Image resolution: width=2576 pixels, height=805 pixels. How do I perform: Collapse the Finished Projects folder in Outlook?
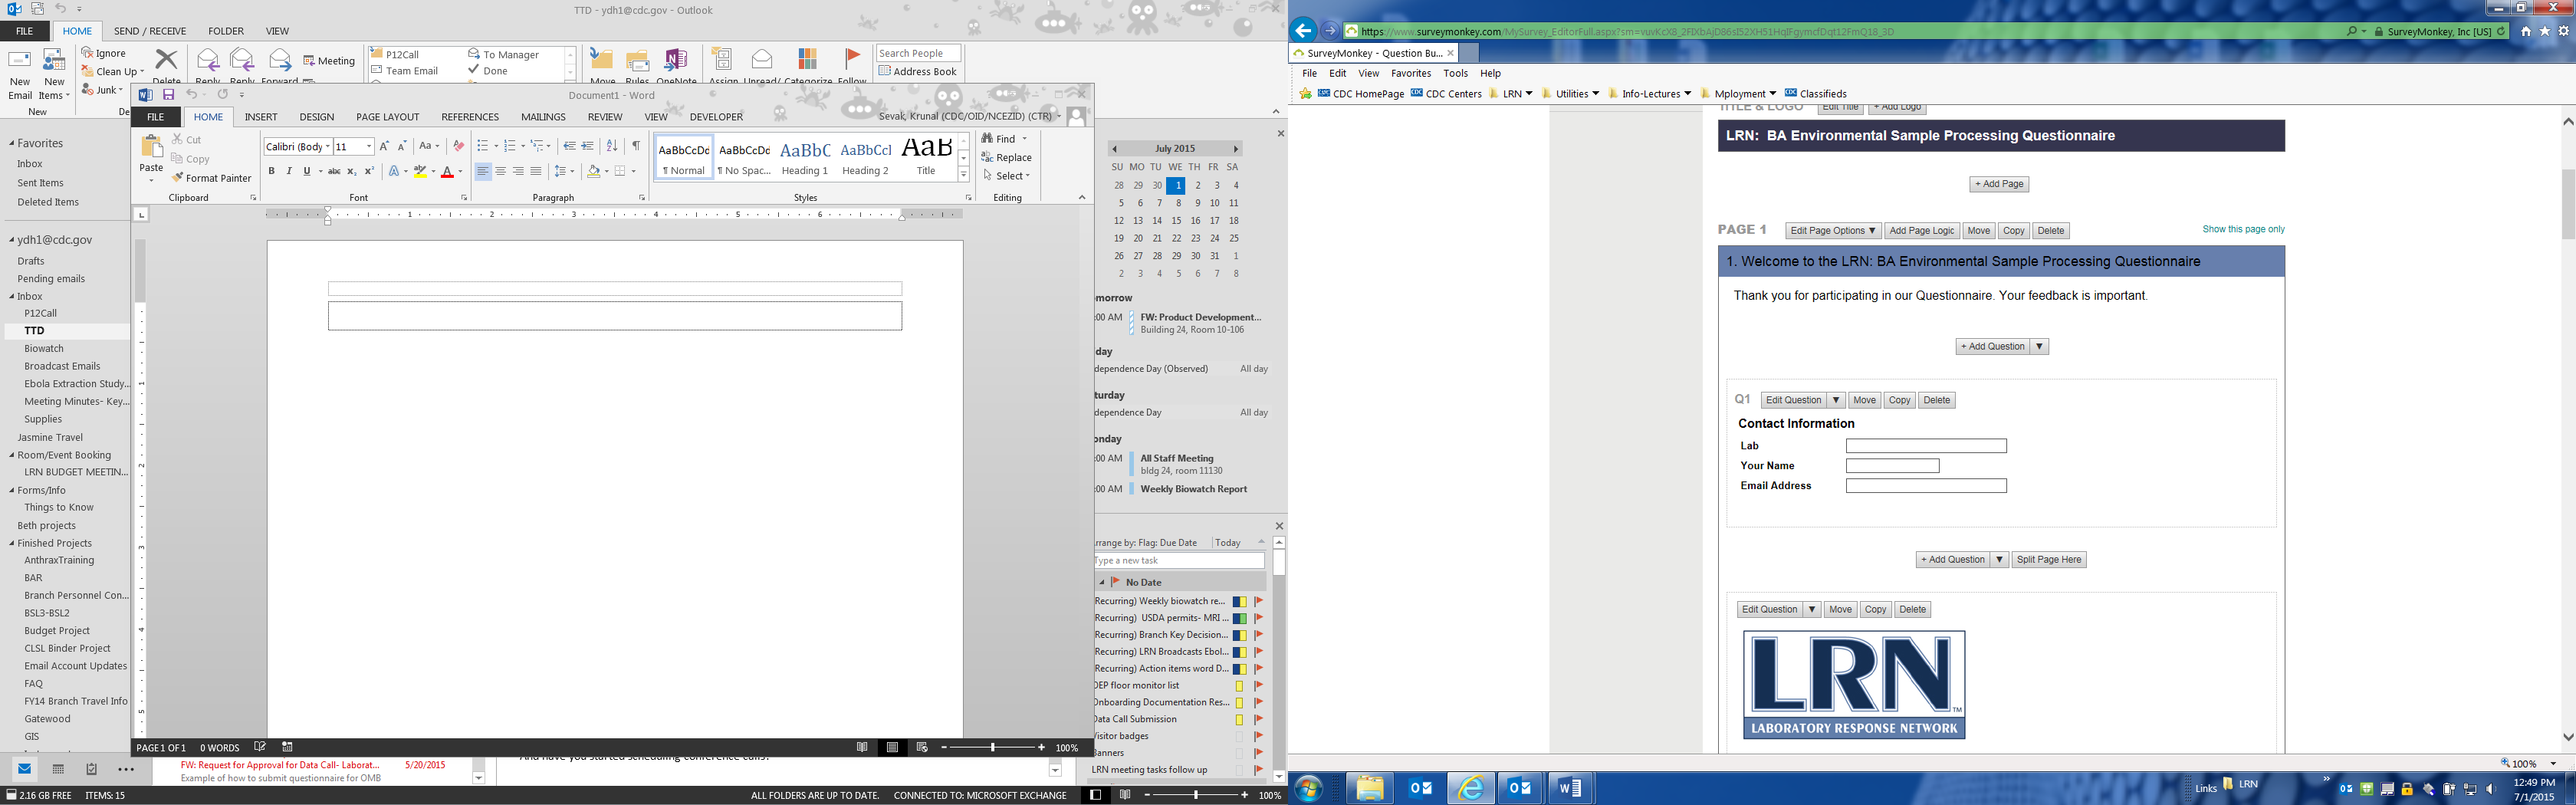(13, 543)
